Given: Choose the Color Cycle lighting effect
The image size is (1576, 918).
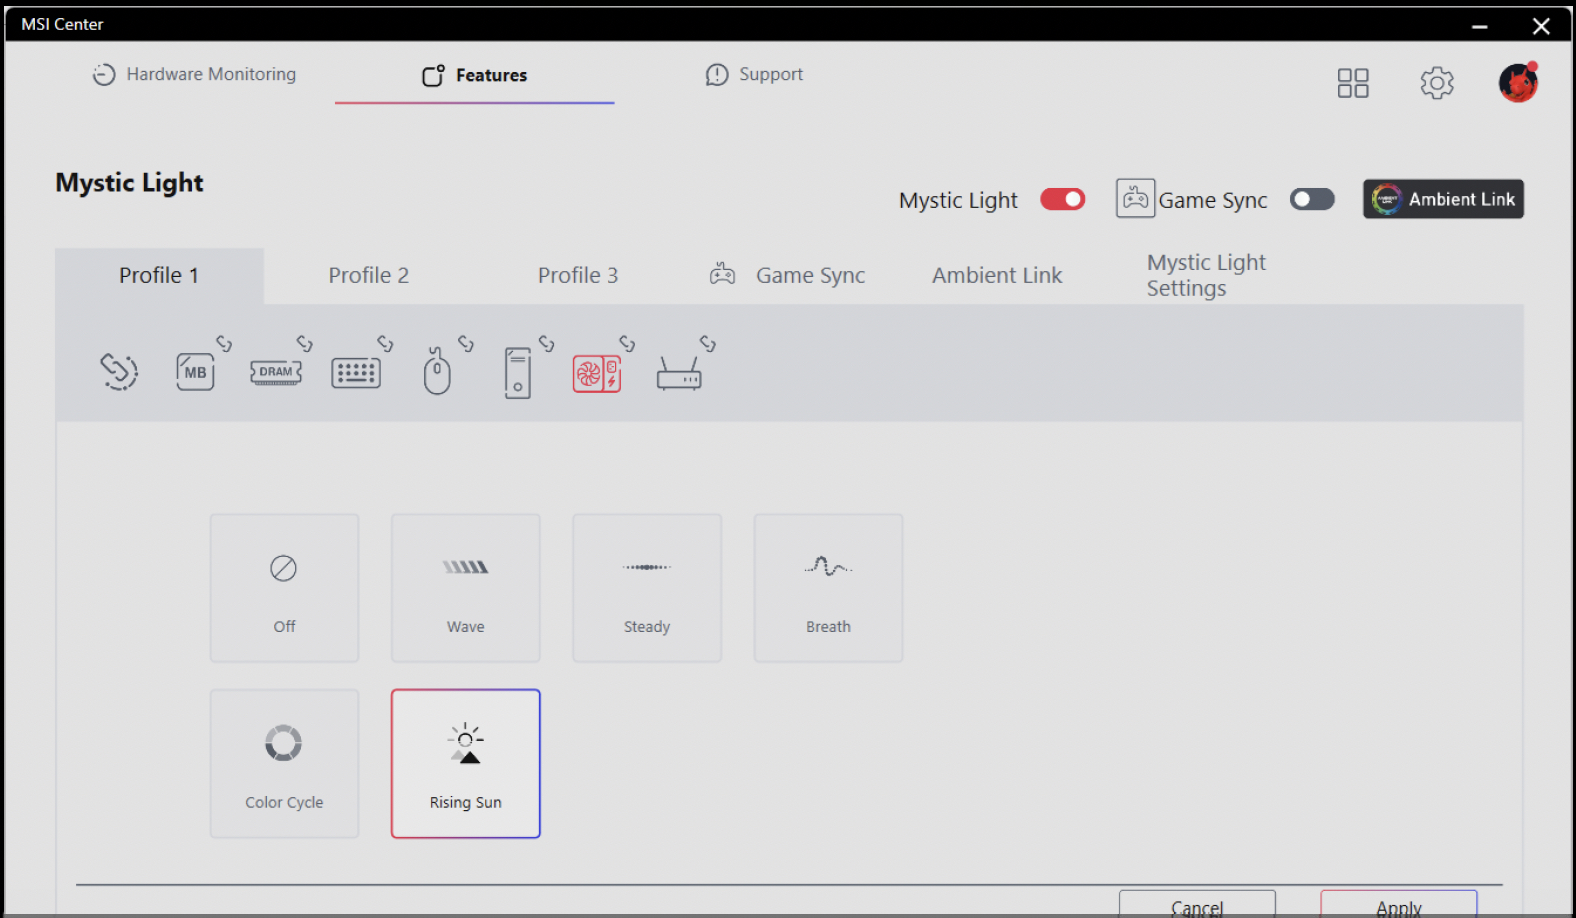Looking at the screenshot, I should pyautogui.click(x=284, y=764).
